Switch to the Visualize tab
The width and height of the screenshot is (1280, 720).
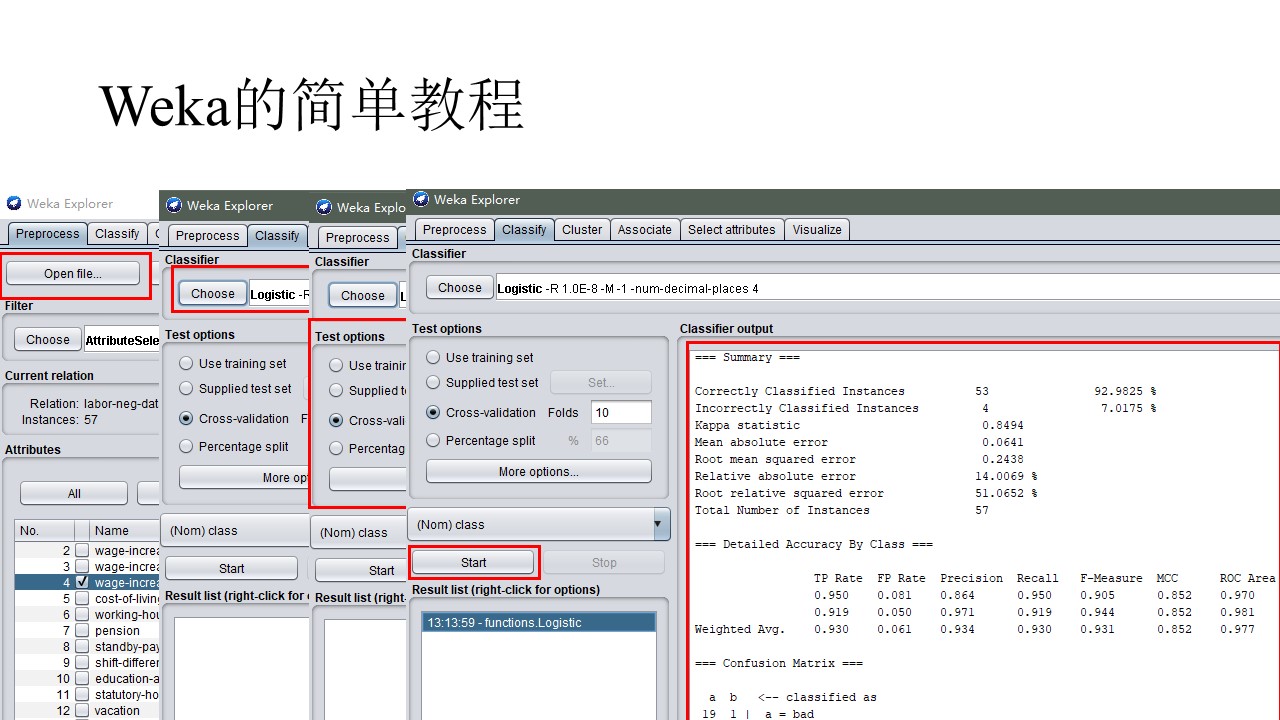click(x=817, y=229)
